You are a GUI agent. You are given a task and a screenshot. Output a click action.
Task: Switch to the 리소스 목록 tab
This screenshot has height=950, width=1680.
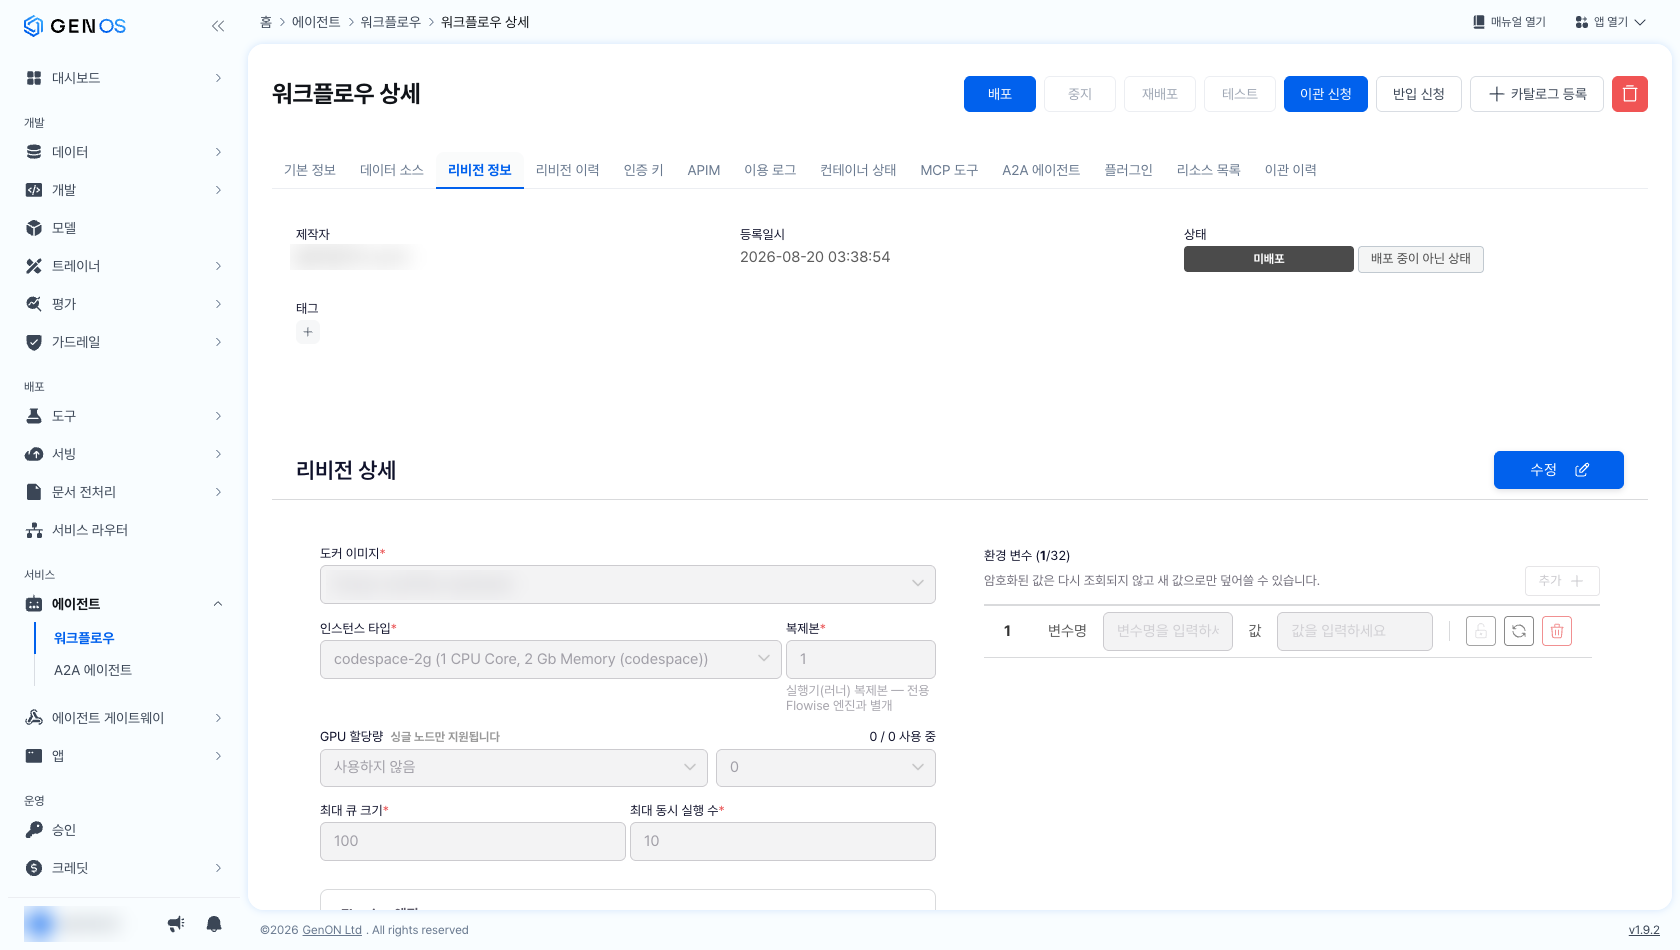[x=1208, y=170]
